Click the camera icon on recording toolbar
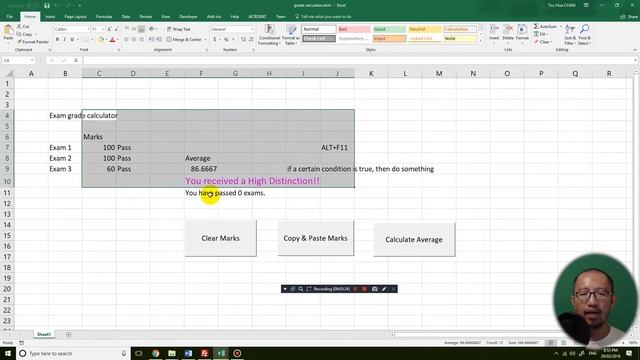The width and height of the screenshot is (640, 360). pos(374,289)
